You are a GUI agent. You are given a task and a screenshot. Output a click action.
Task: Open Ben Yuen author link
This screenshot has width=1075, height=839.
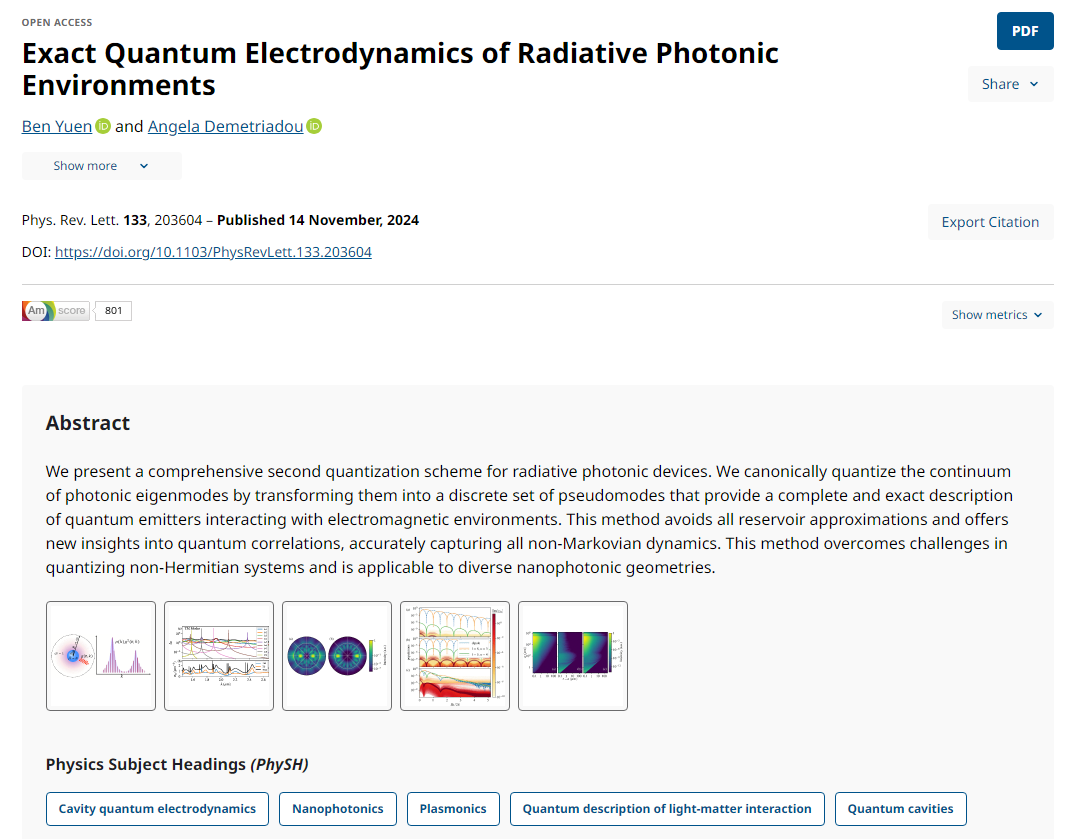tap(57, 126)
